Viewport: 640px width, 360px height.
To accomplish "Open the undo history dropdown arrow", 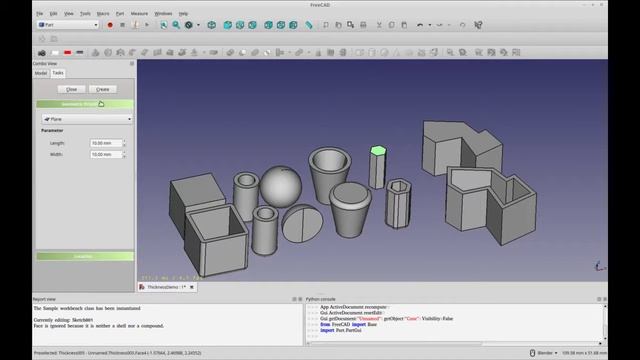I will (430, 25).
